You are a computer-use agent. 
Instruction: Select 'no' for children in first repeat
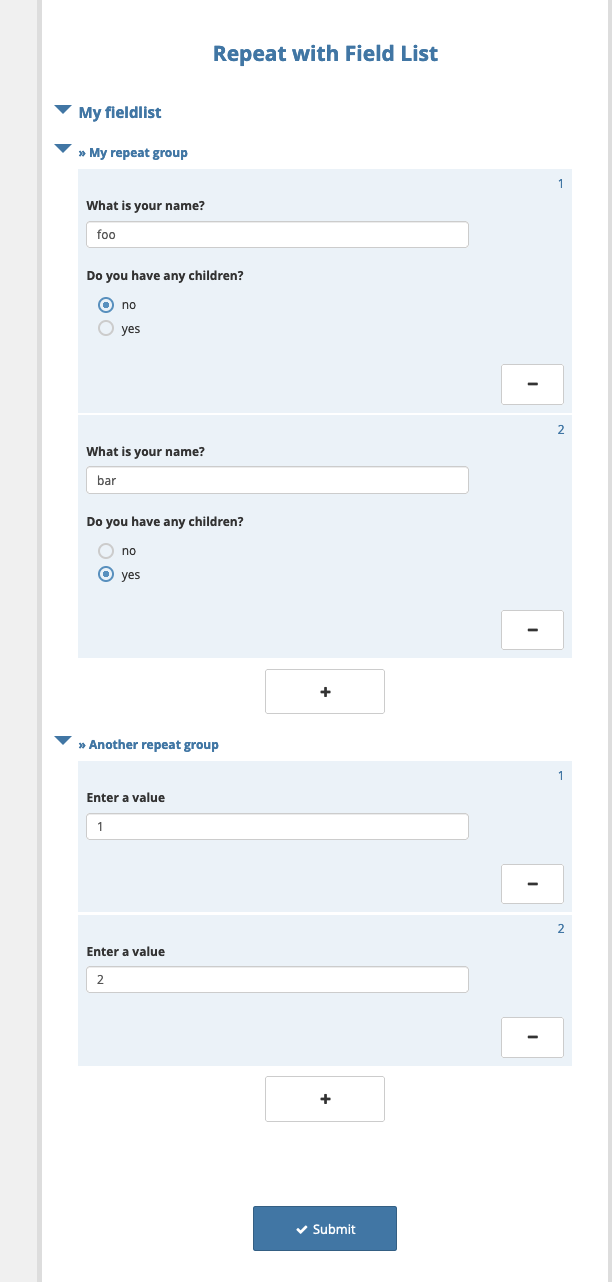click(106, 305)
